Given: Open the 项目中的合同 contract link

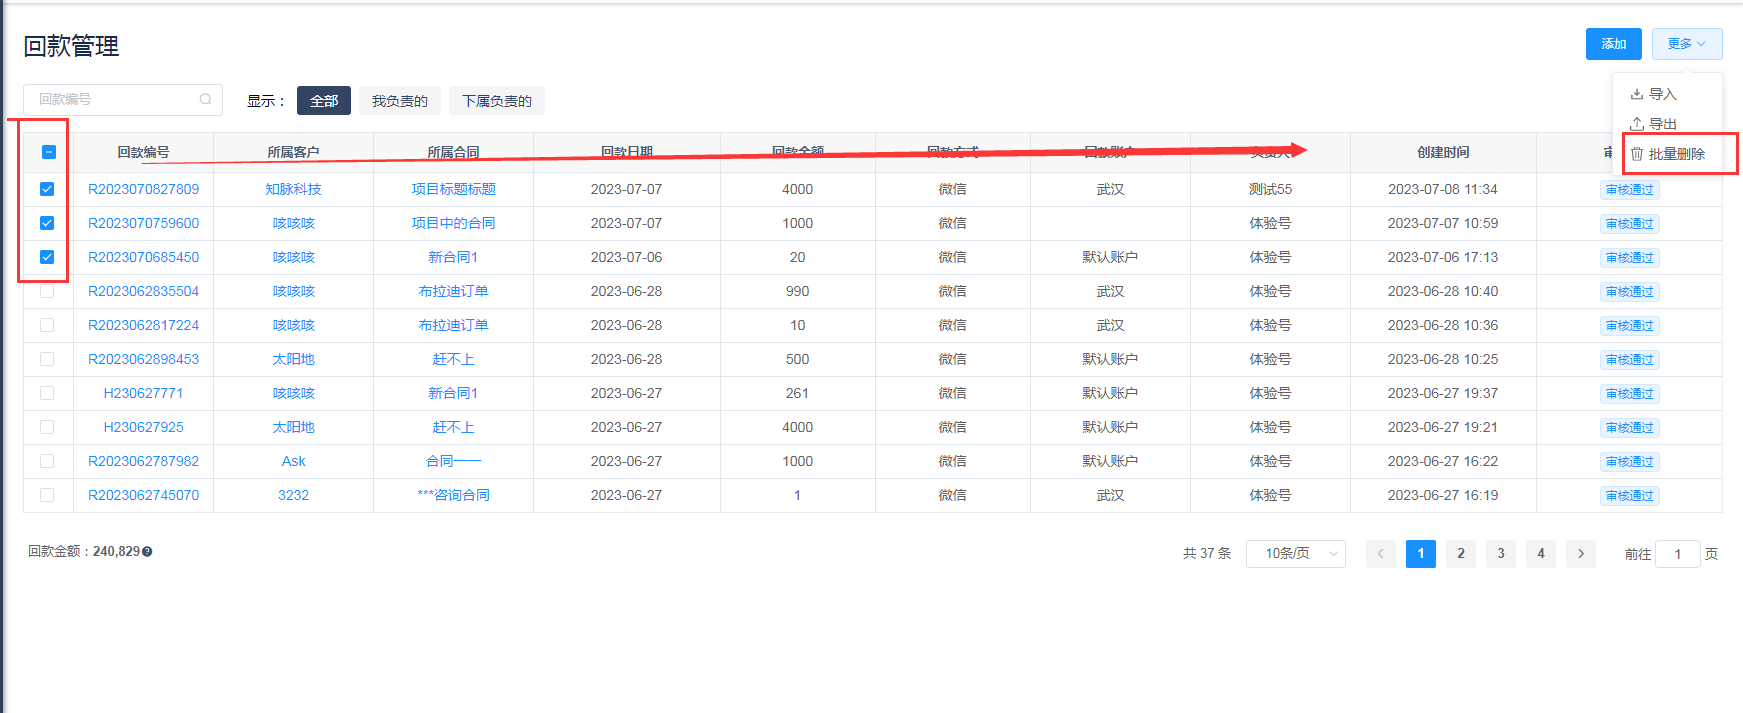Looking at the screenshot, I should 453,223.
